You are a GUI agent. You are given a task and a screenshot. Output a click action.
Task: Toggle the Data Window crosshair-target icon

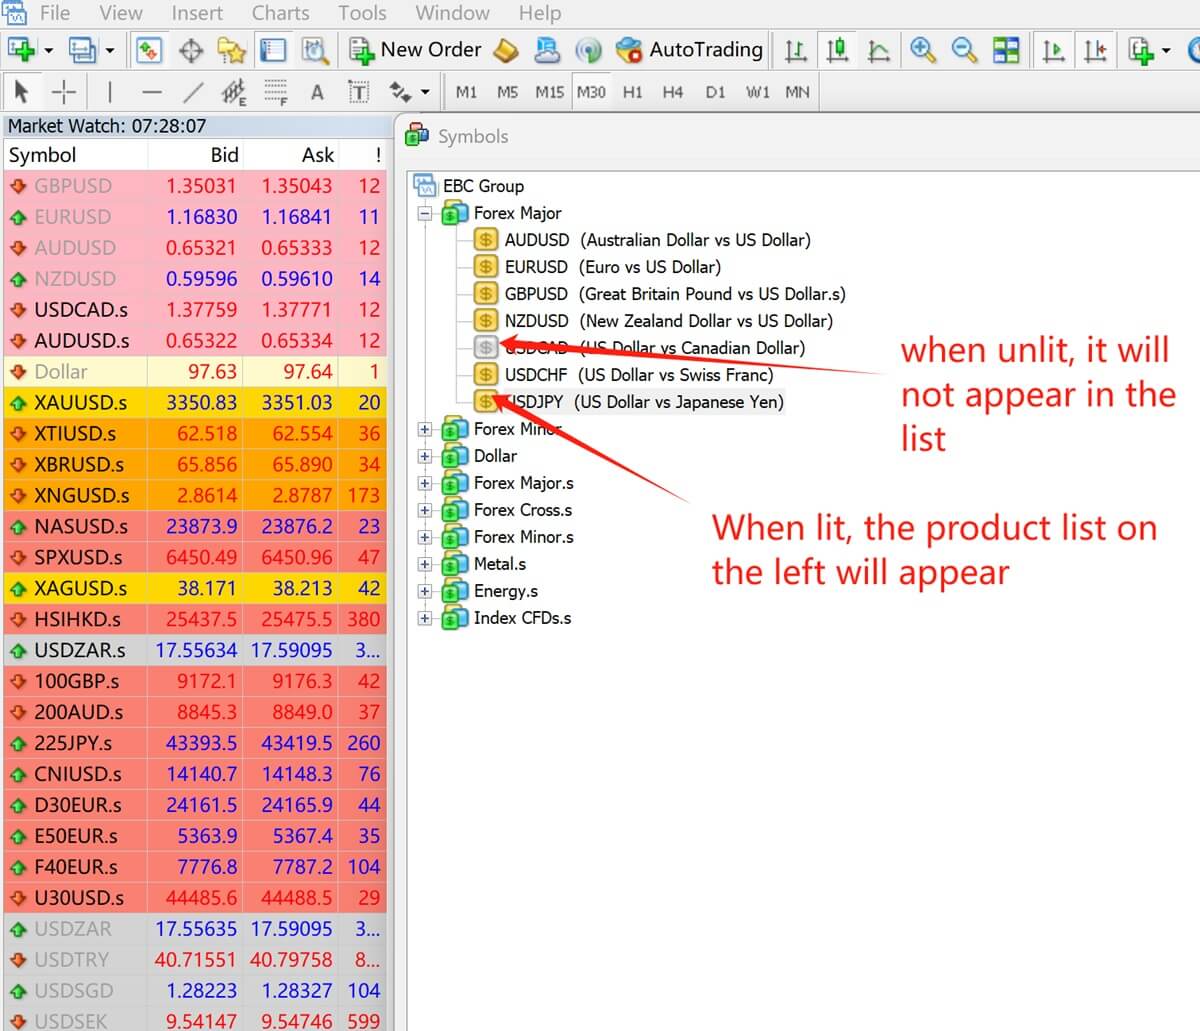click(190, 49)
